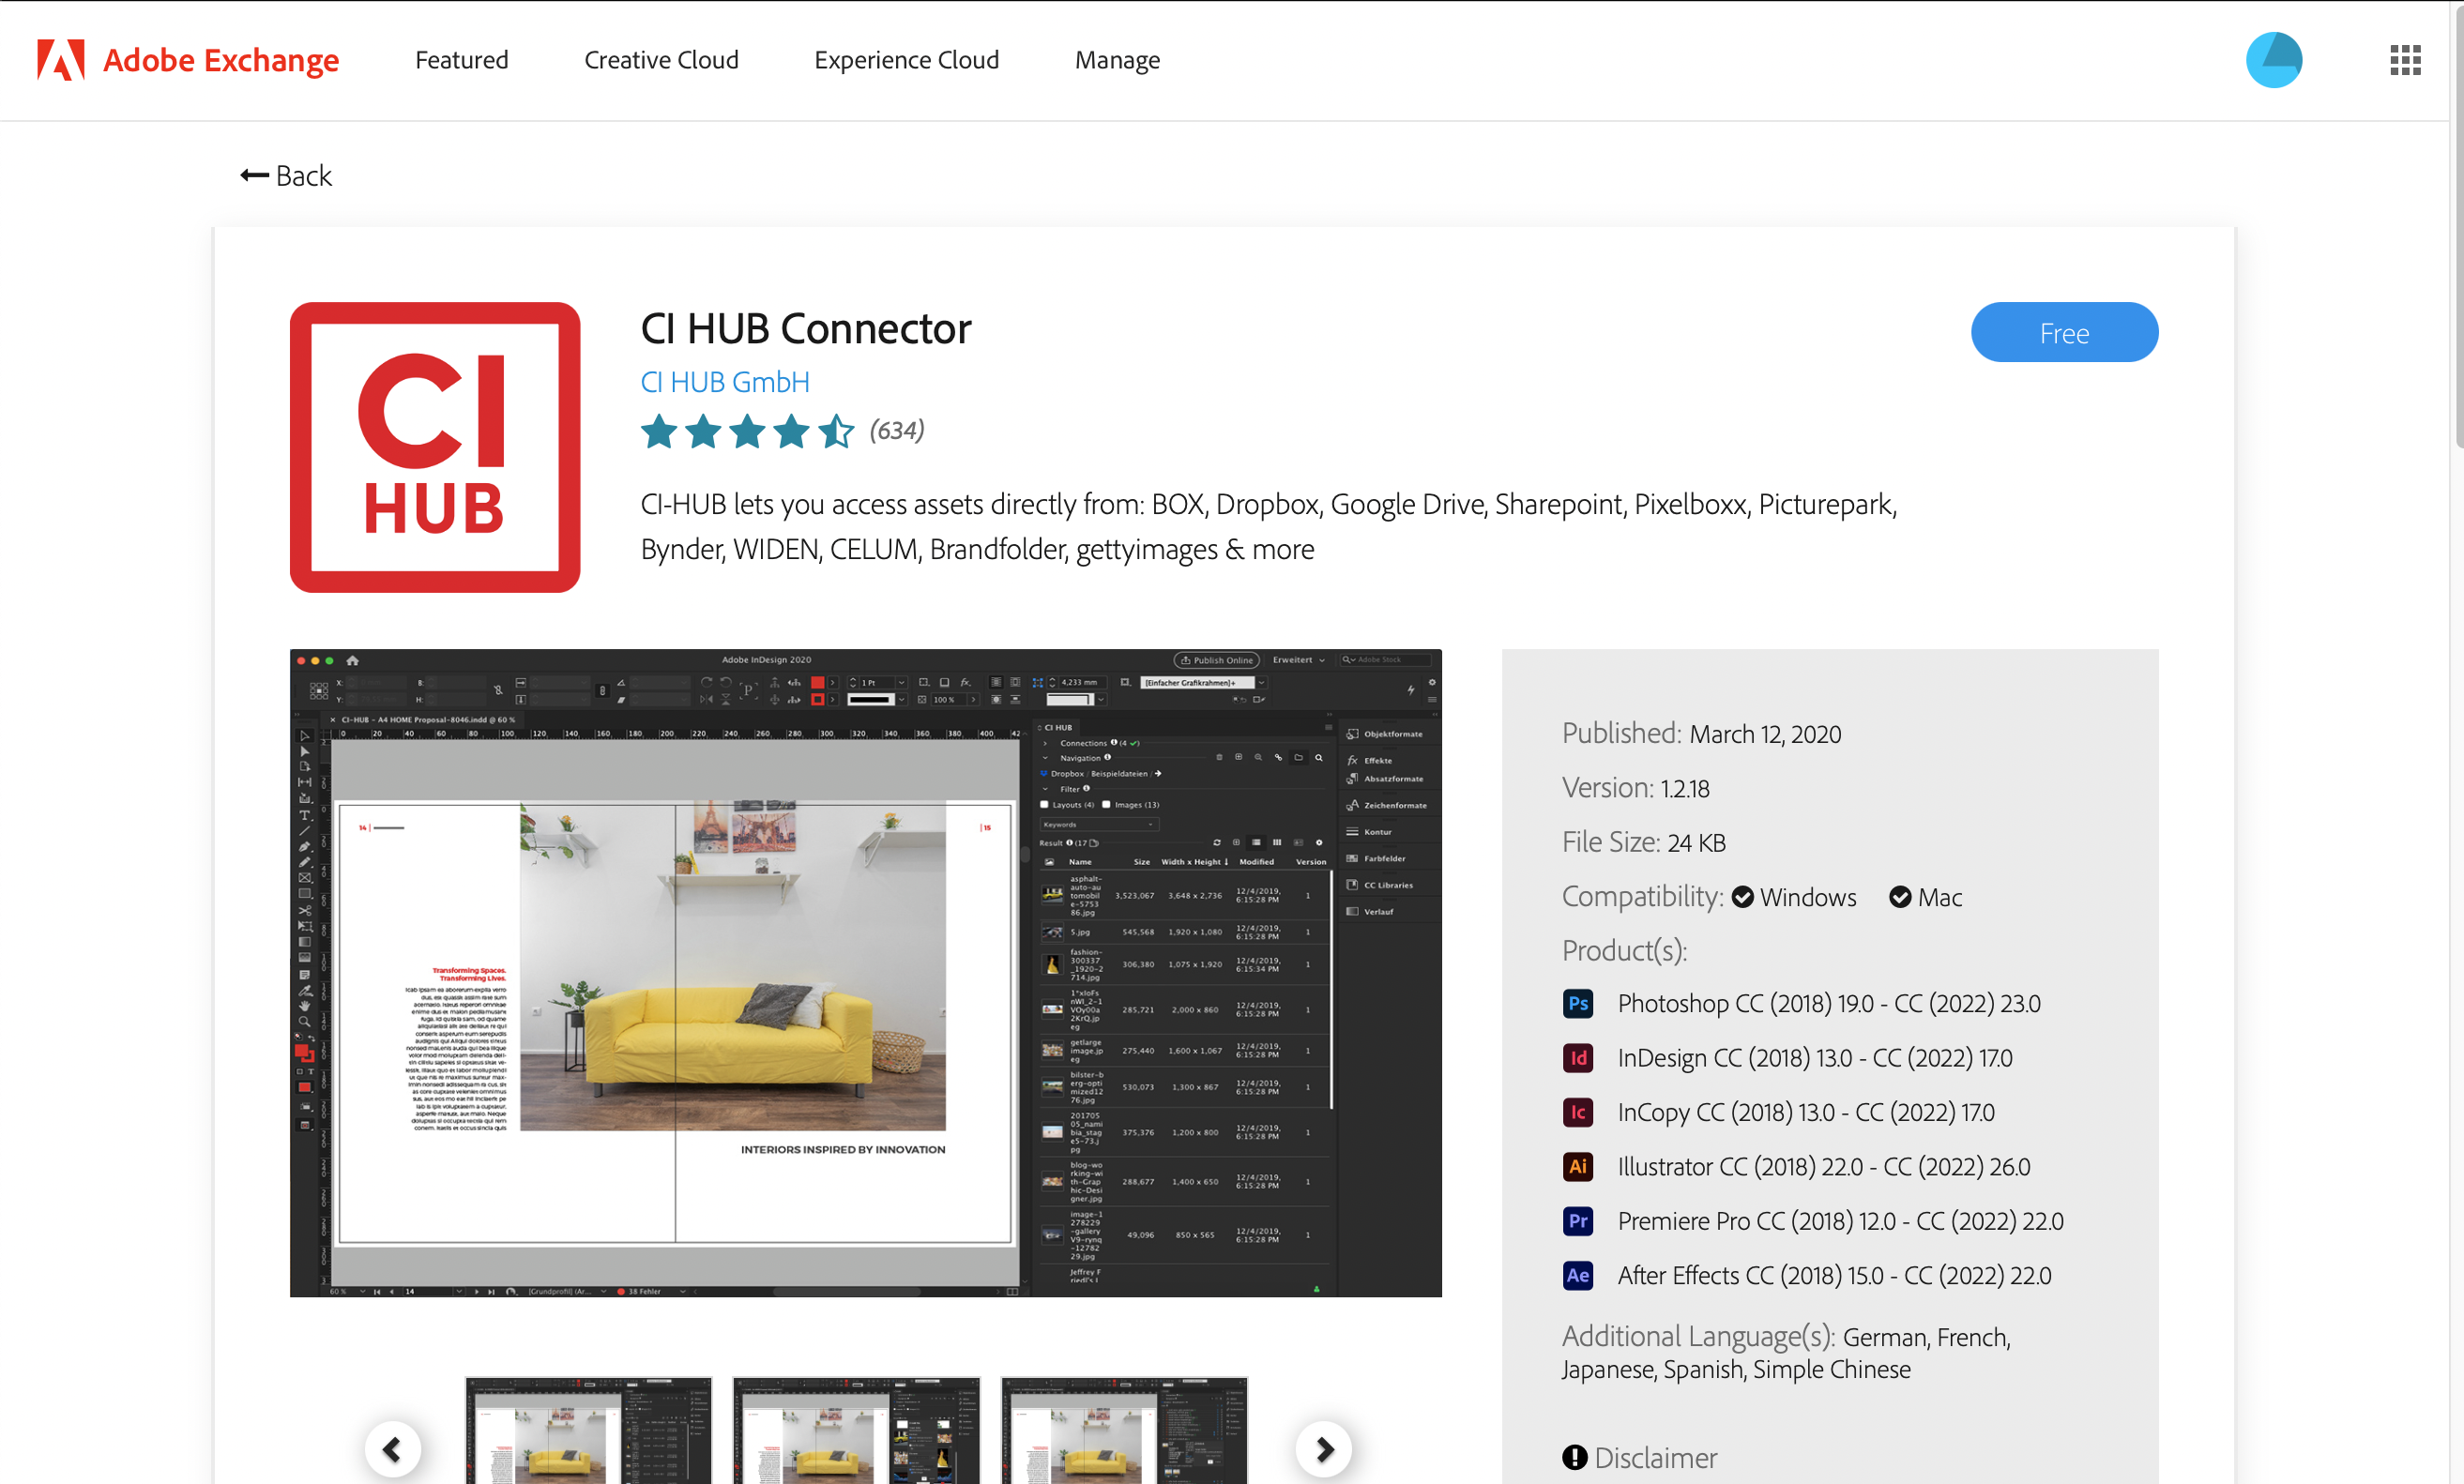Click the CI HUB GmbH developer link
Screen dimensions: 2464x1484
click(725, 380)
